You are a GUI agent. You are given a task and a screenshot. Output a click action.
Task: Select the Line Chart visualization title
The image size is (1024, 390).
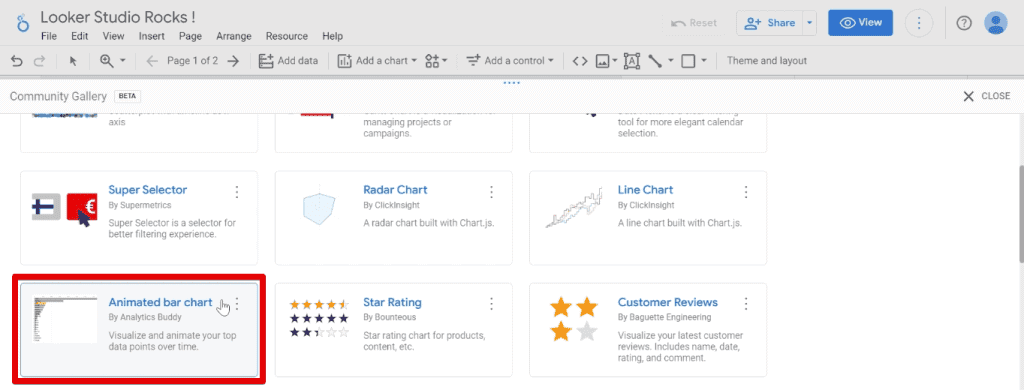click(645, 190)
